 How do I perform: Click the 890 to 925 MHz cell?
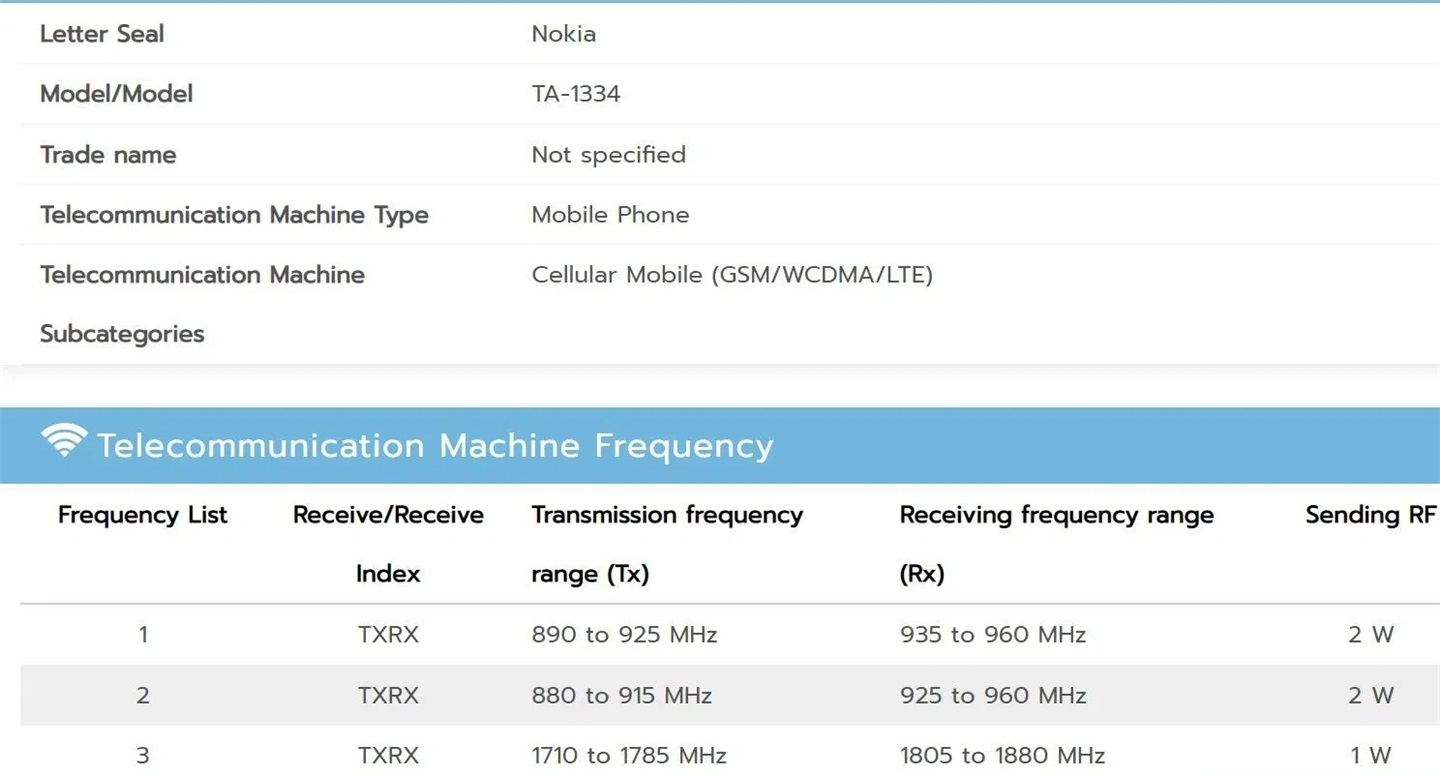tap(624, 635)
